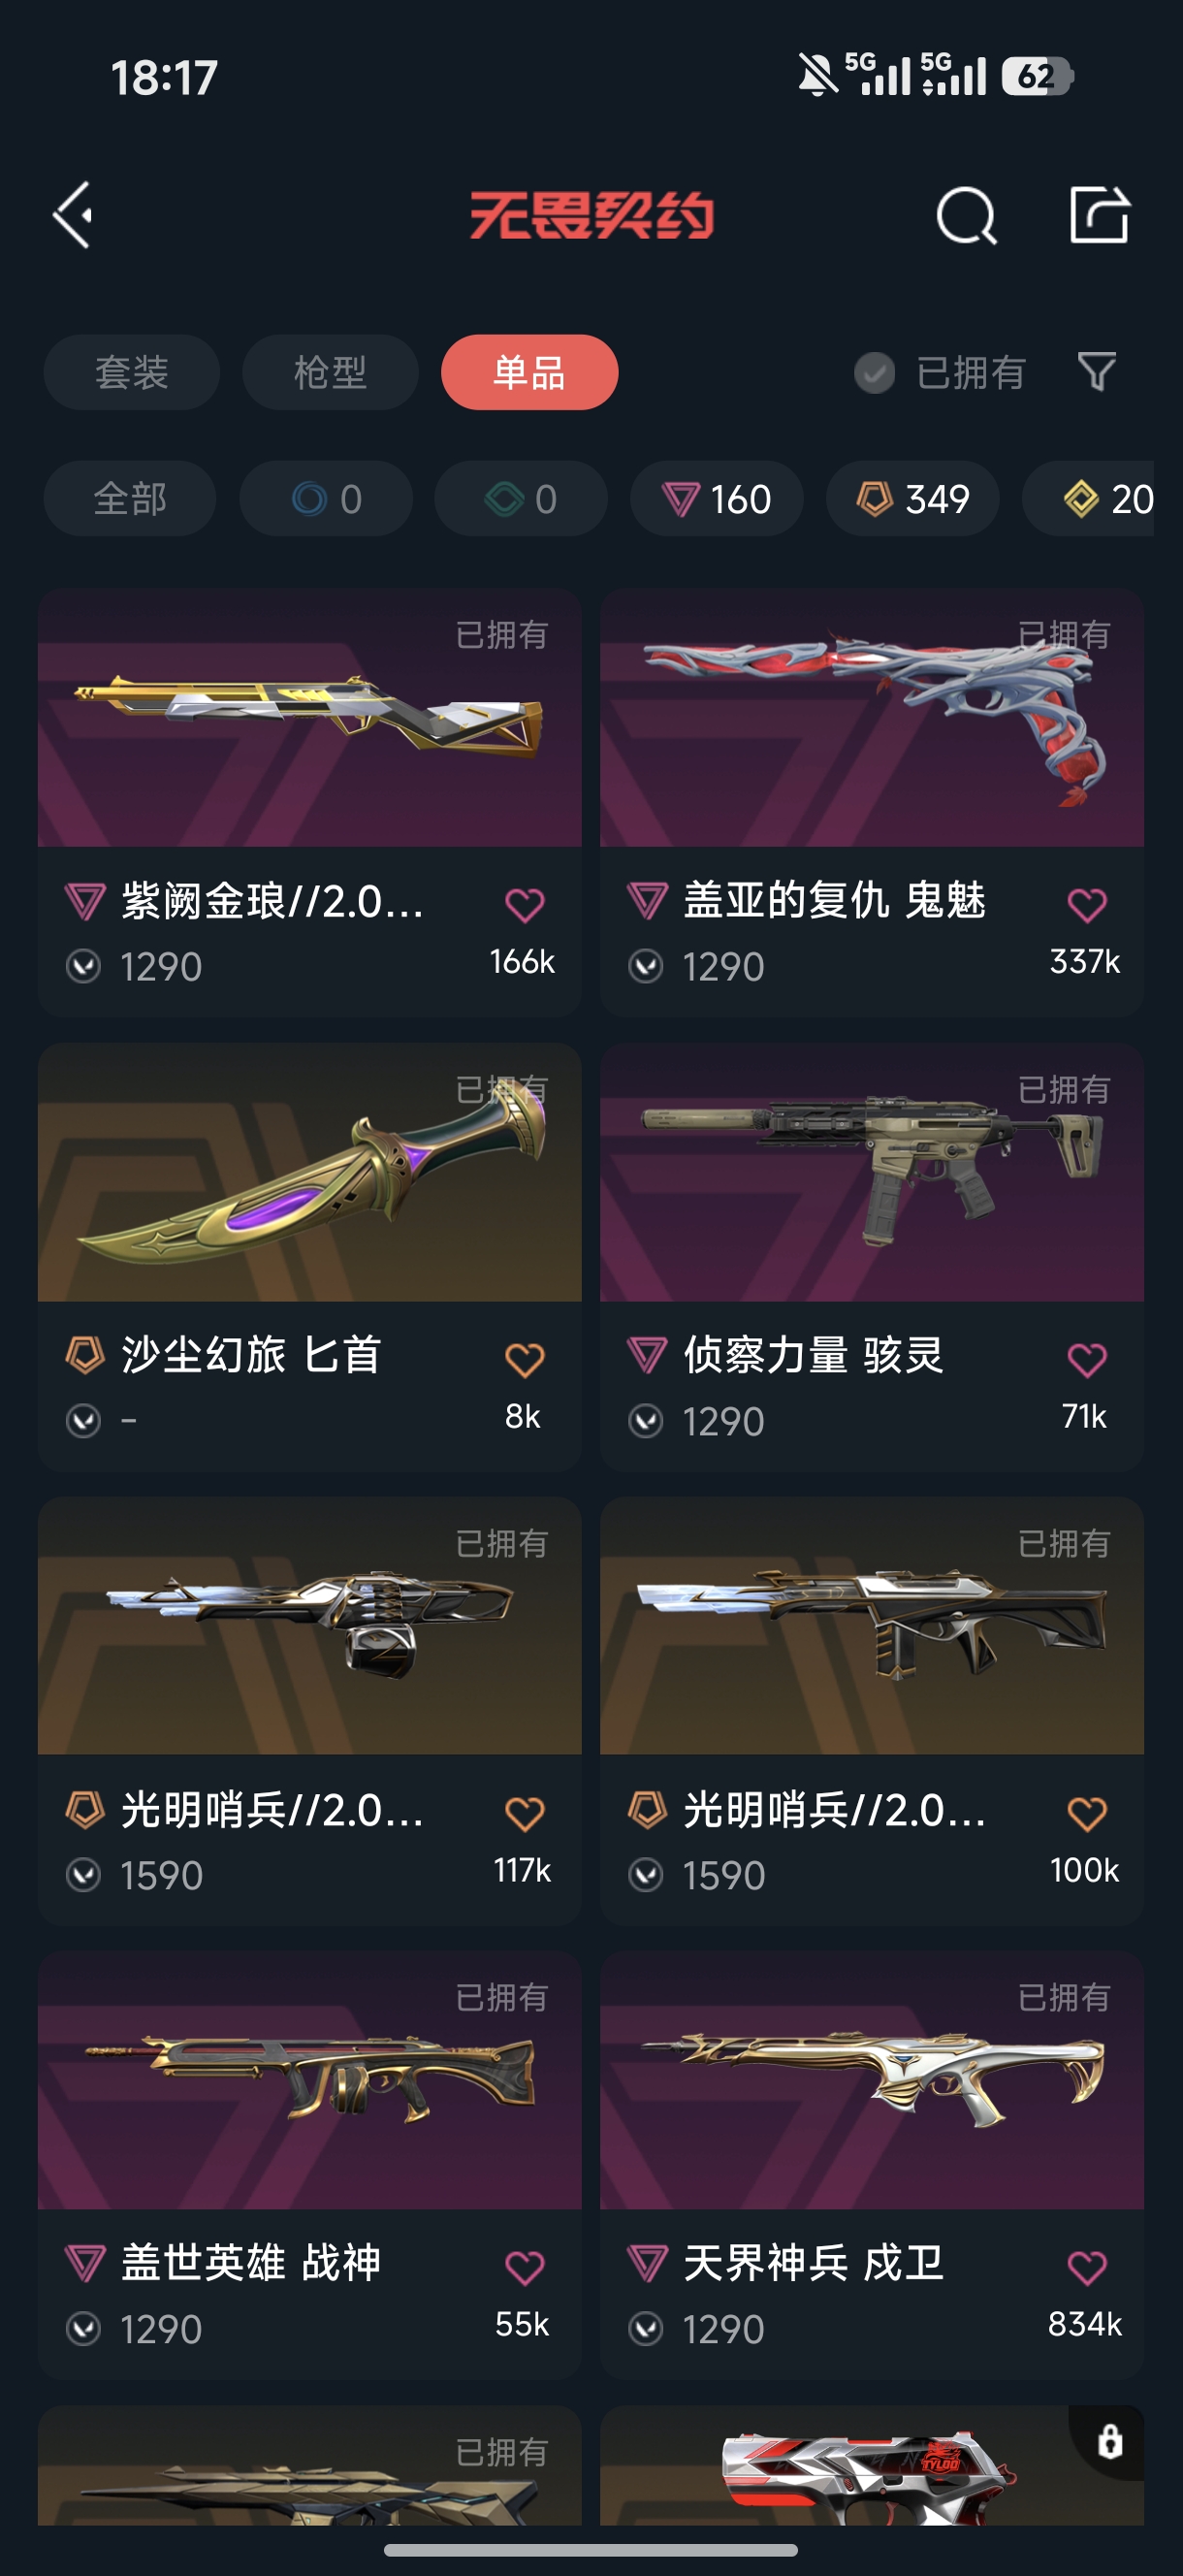
Task: Select the 全部 filter chip
Action: coord(130,498)
